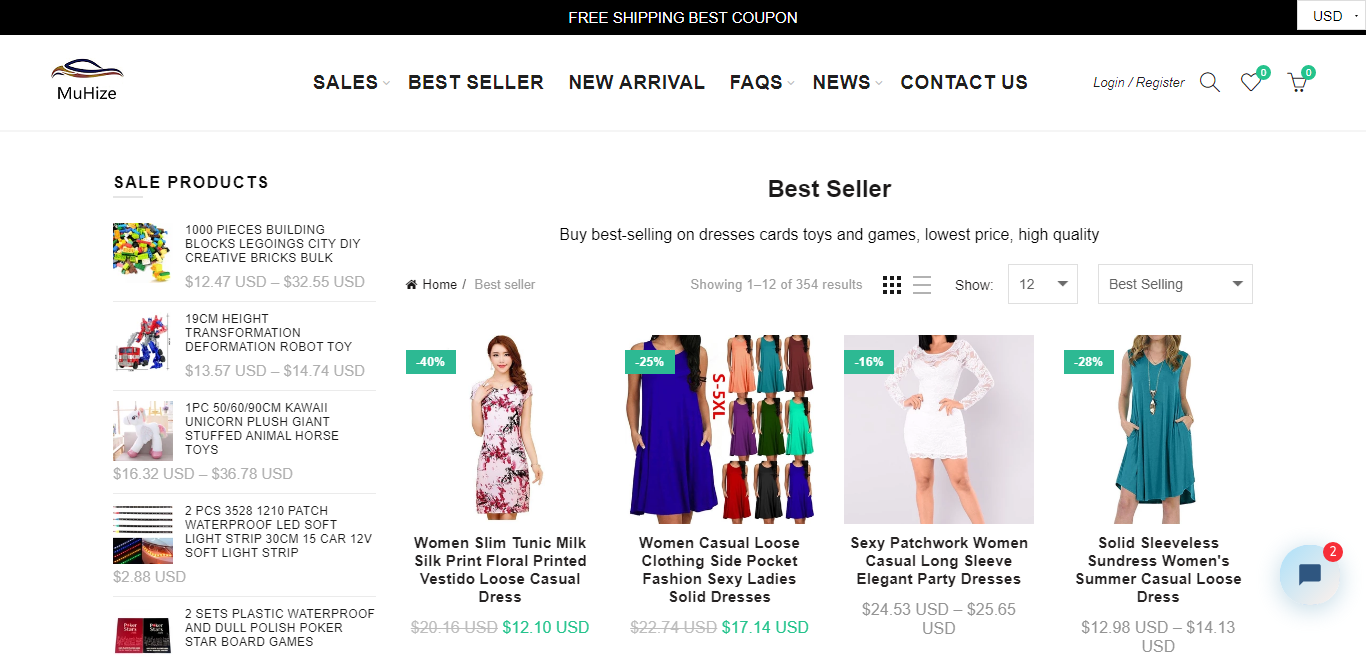Follow the Home breadcrumb link
1366x657 pixels.
coord(439,285)
